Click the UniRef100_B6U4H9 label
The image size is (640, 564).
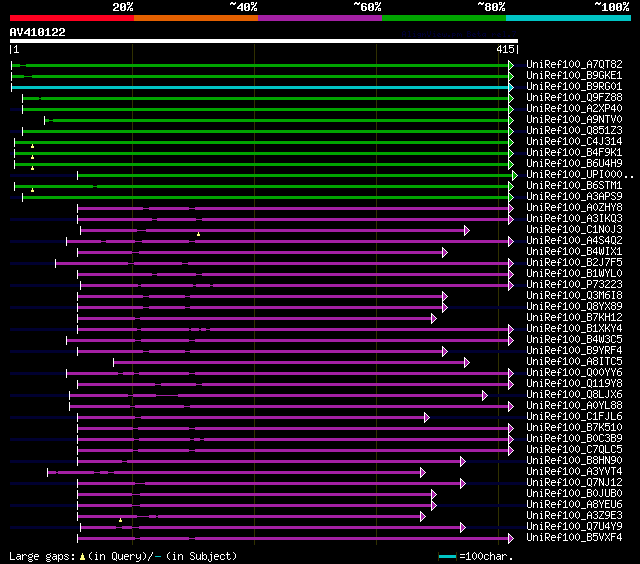(574, 164)
